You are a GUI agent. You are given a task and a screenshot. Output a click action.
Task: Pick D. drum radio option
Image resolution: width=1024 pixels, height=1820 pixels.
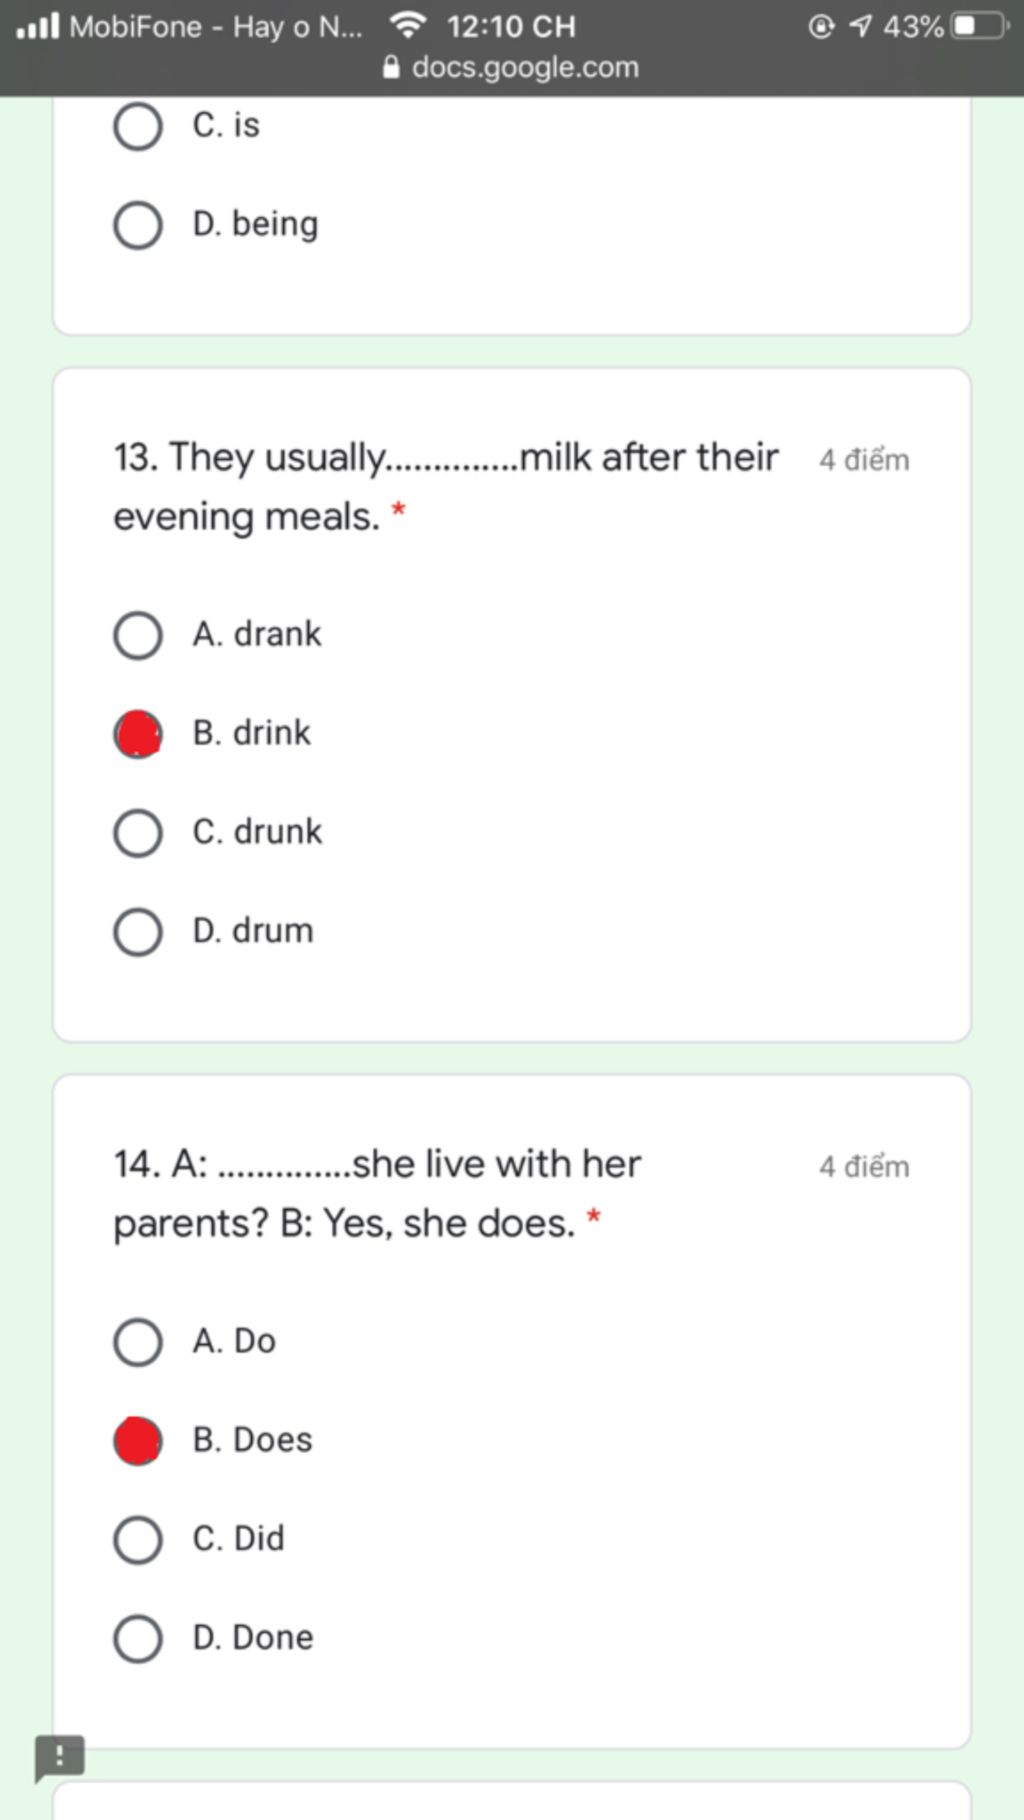pos(138,932)
